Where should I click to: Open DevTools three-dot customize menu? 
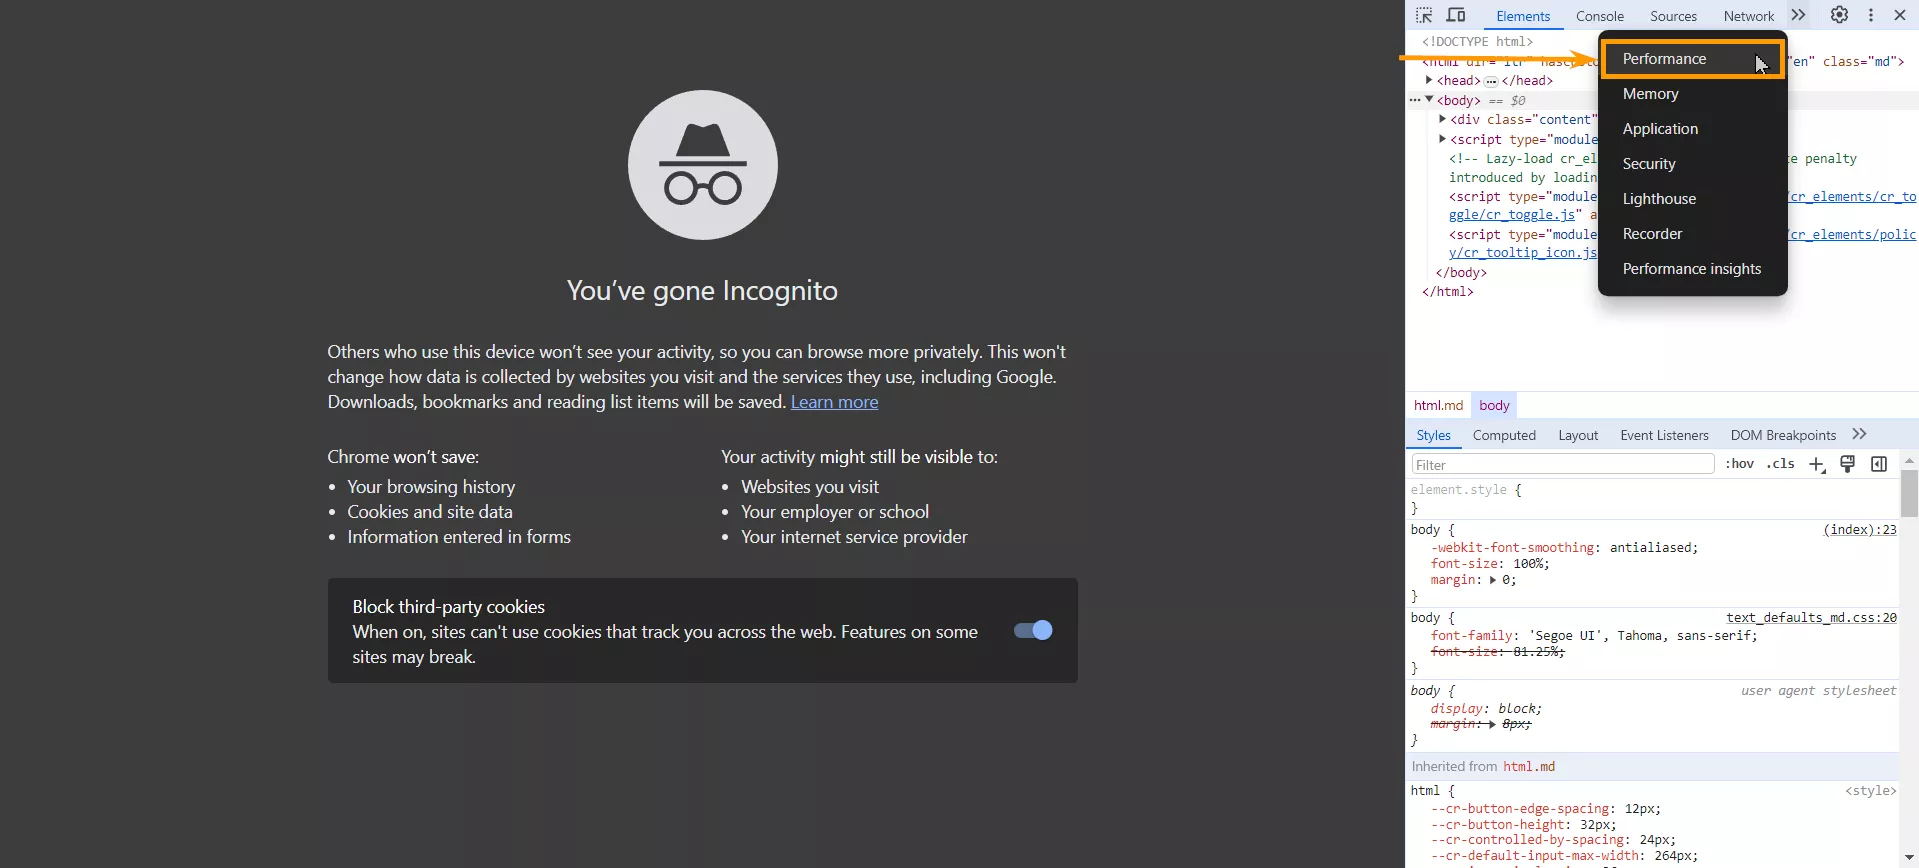(1871, 15)
